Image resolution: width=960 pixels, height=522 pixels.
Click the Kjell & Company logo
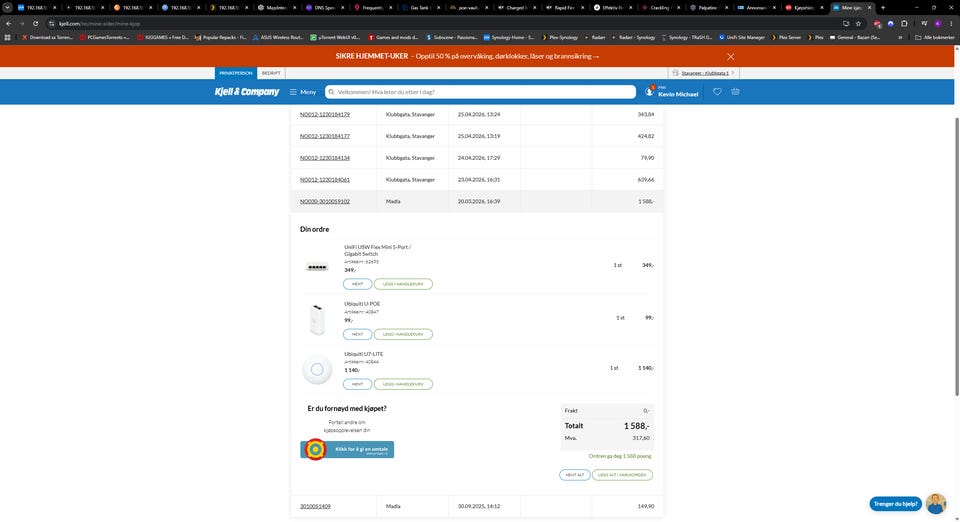tap(247, 92)
